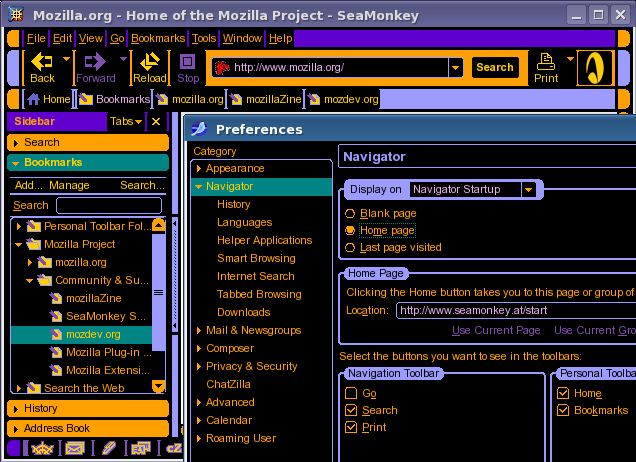The image size is (636, 462).
Task: Click the sidebar bookmarks Search input field
Action: click(x=109, y=206)
